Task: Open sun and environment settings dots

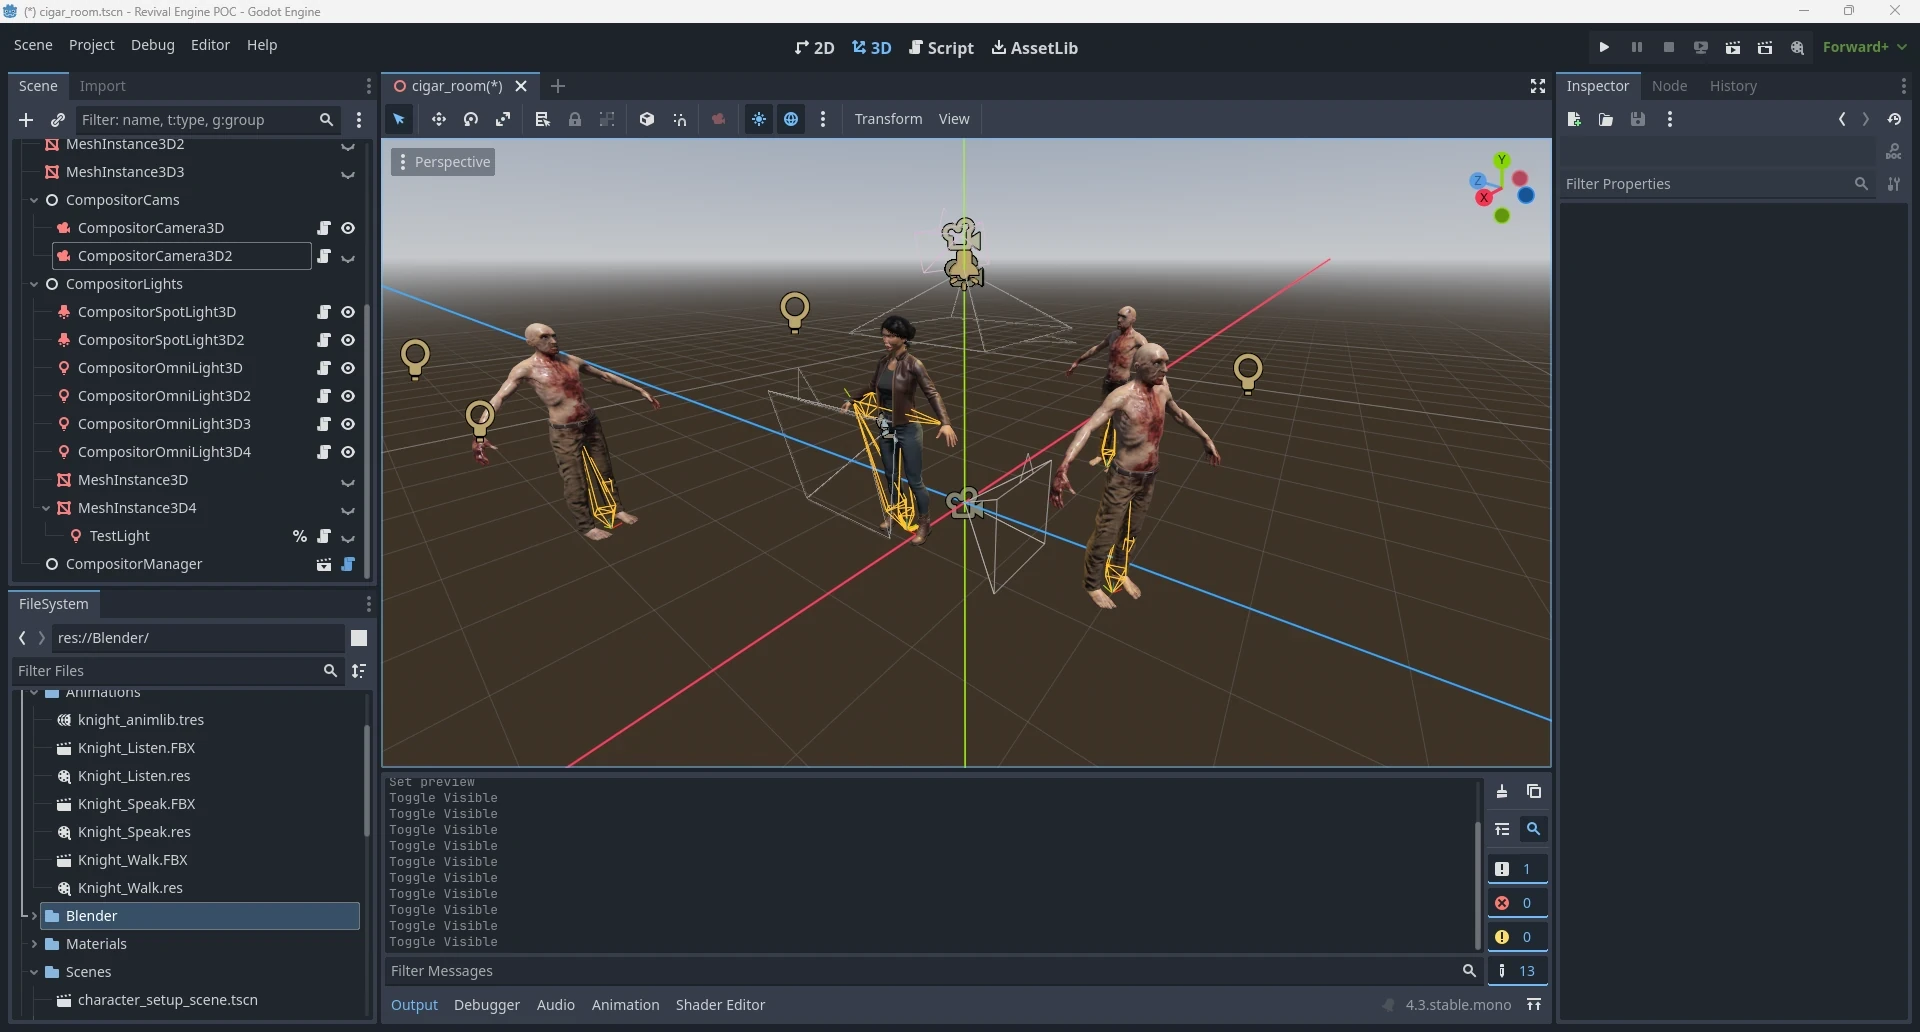Action: (x=823, y=119)
